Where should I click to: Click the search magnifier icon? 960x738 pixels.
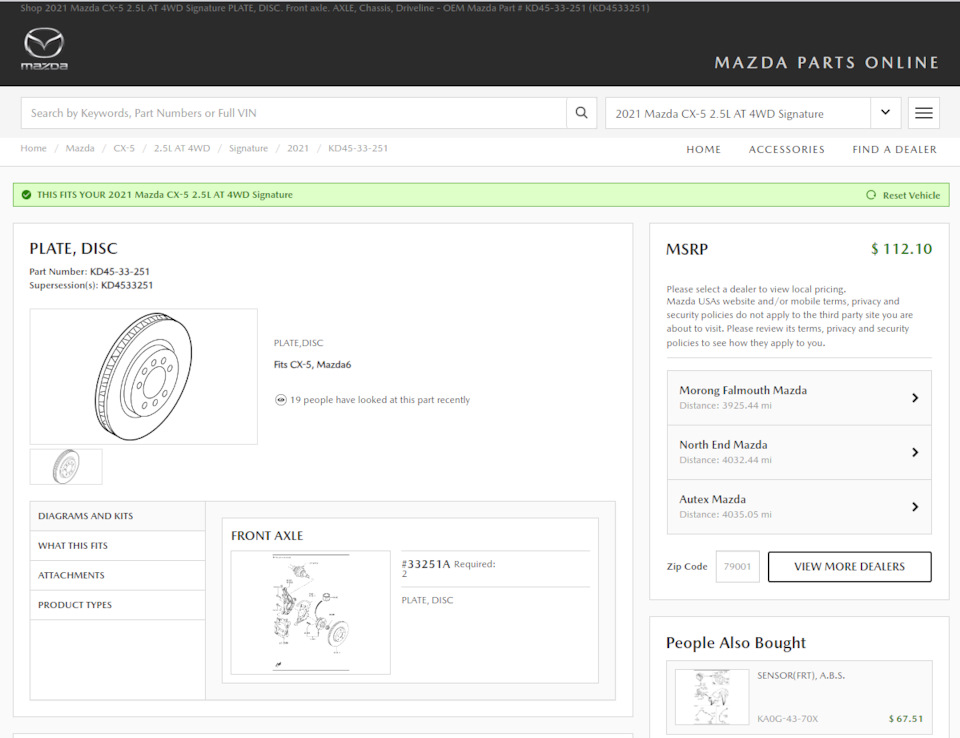tap(581, 113)
